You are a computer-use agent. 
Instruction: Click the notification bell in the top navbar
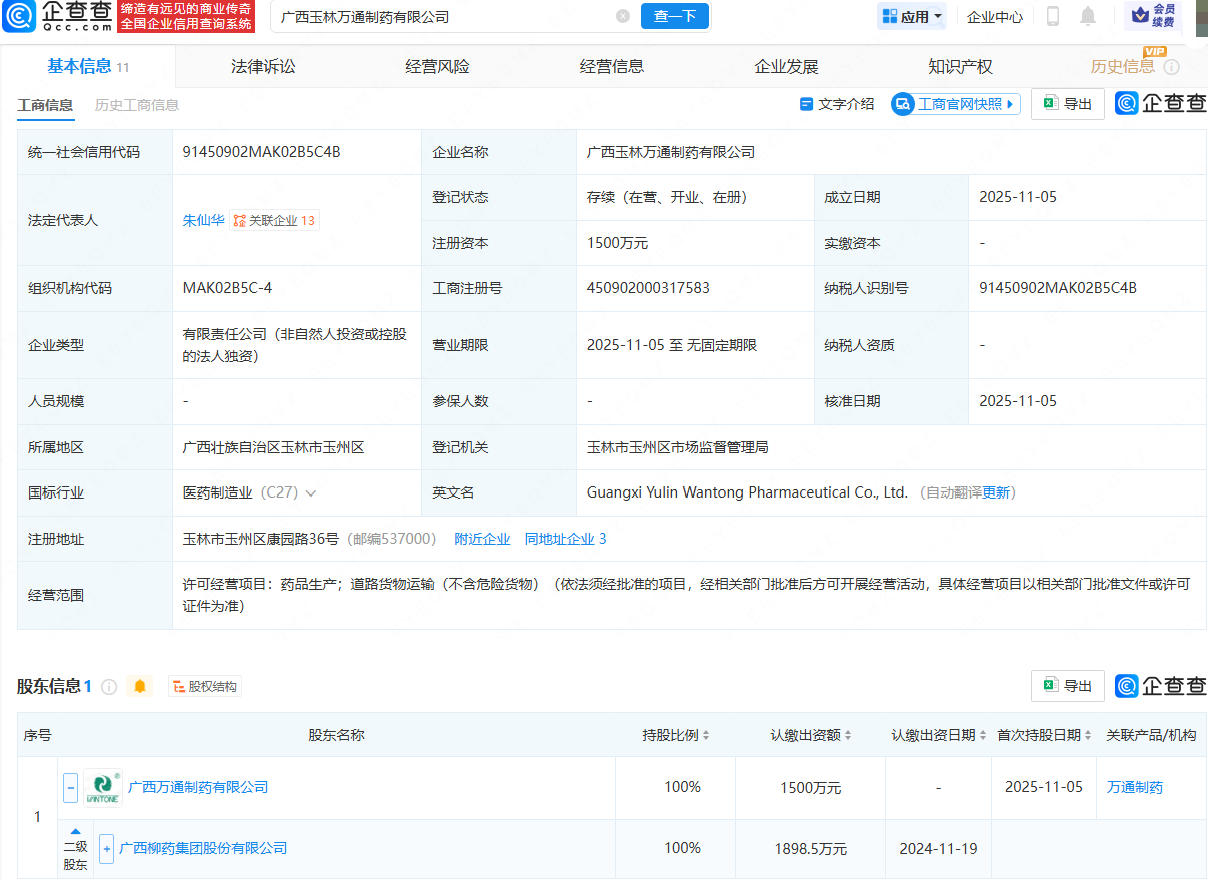[x=1088, y=16]
